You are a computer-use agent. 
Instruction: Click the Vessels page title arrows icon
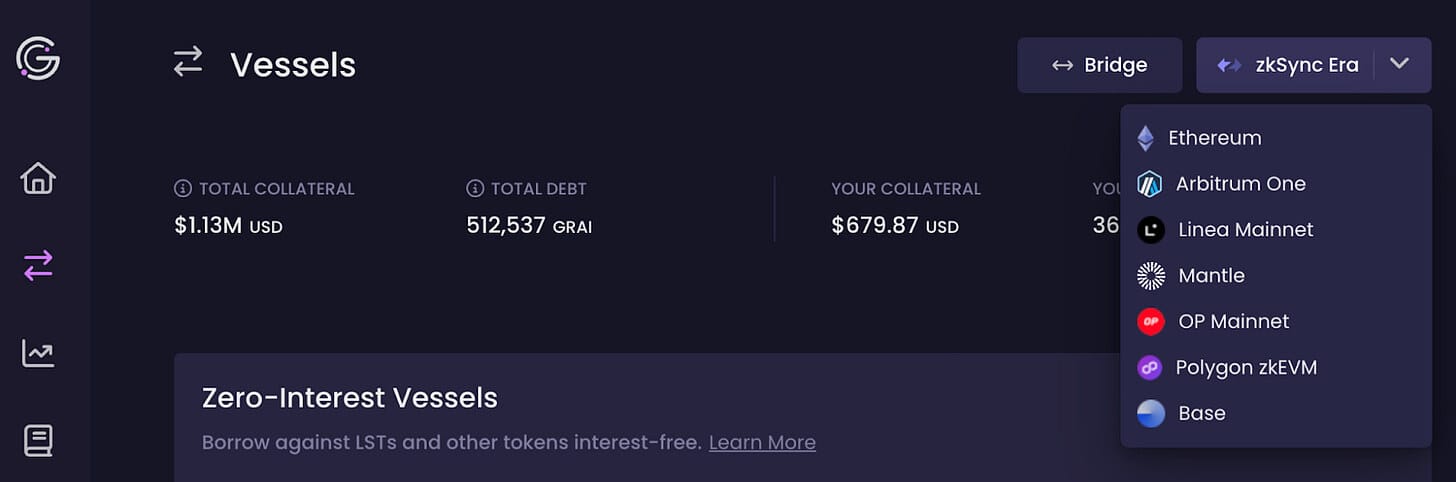click(x=188, y=63)
